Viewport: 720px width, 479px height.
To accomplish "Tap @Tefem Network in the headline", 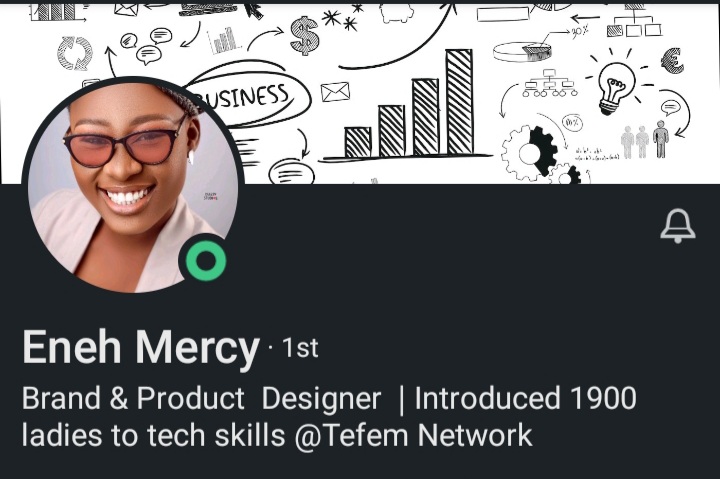I will click(x=413, y=435).
